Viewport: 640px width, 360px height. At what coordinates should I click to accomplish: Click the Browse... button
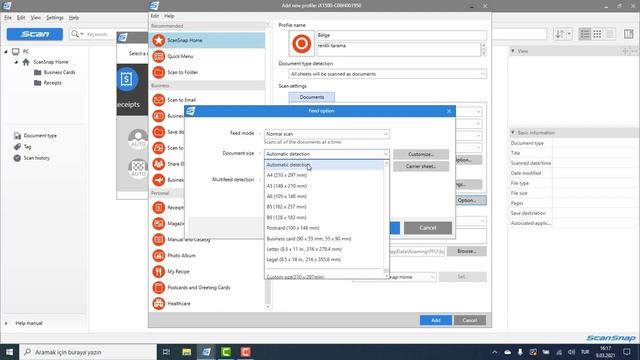[x=467, y=251]
